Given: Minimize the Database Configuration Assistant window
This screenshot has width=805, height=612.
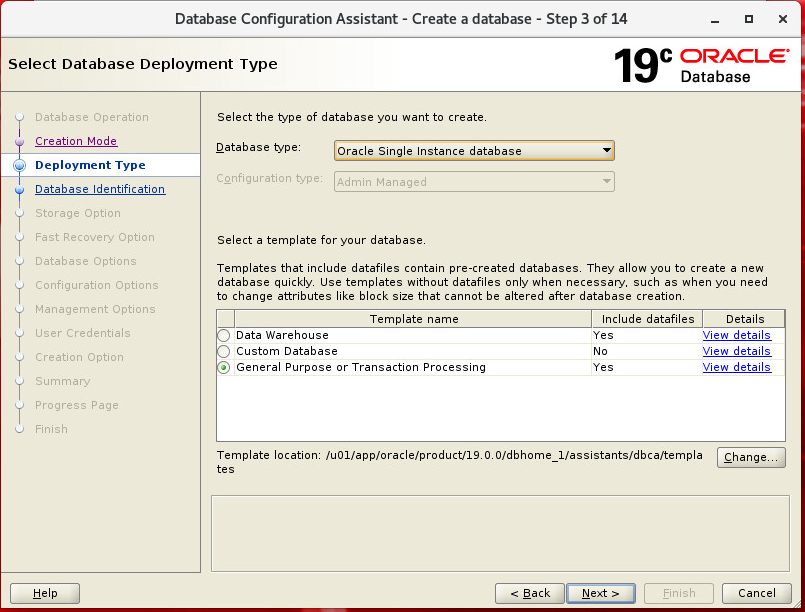Looking at the screenshot, I should [x=715, y=20].
